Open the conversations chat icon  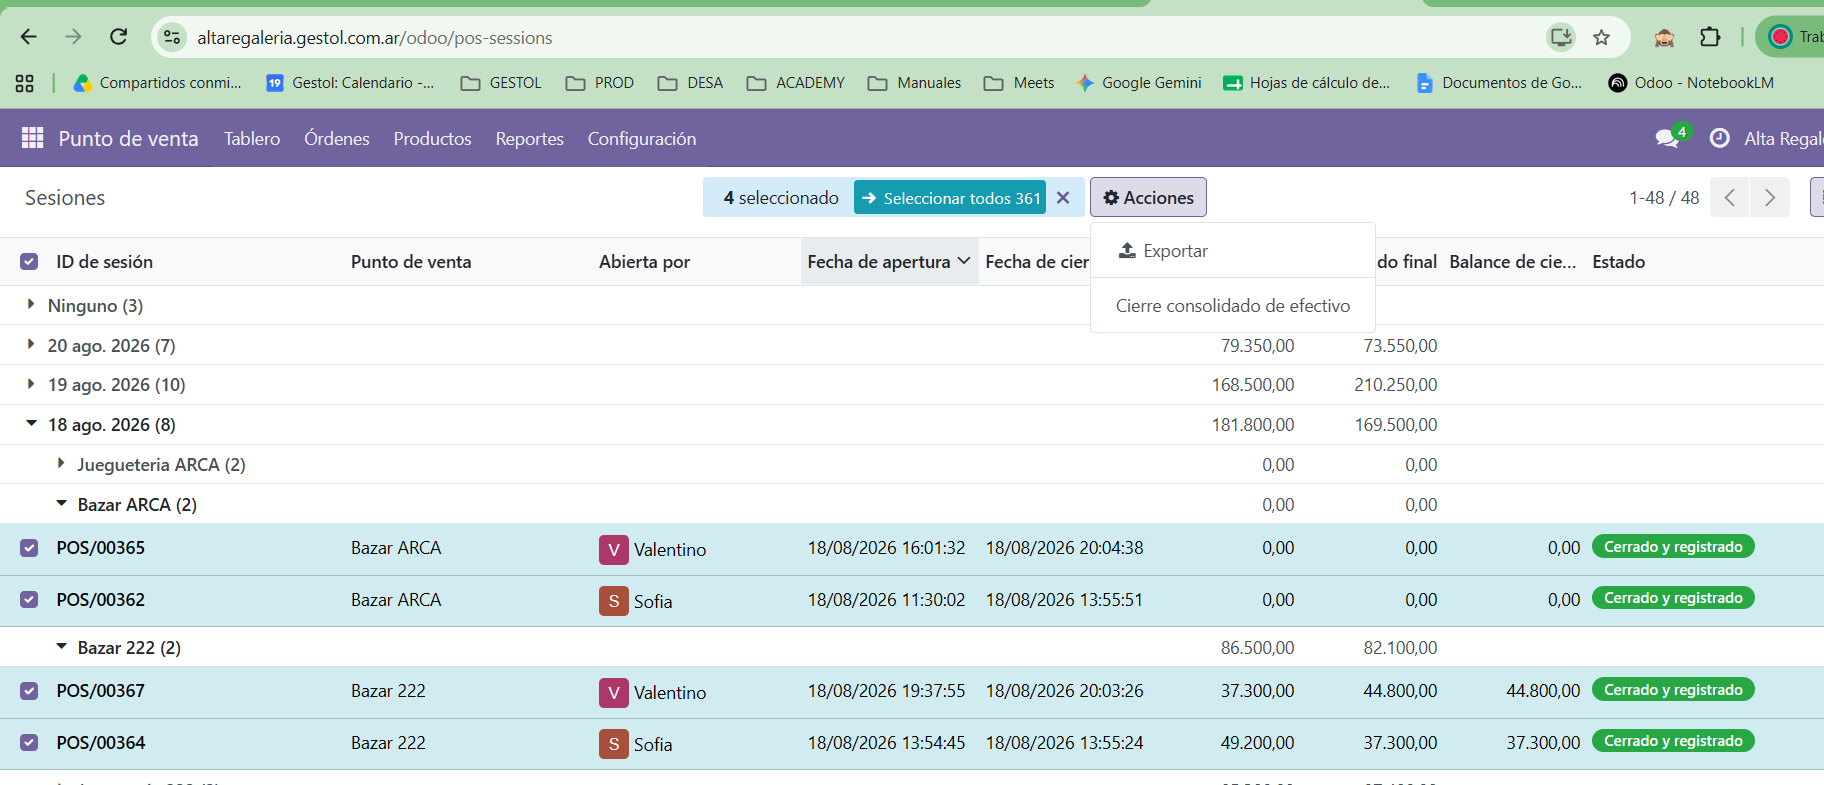coord(1667,138)
